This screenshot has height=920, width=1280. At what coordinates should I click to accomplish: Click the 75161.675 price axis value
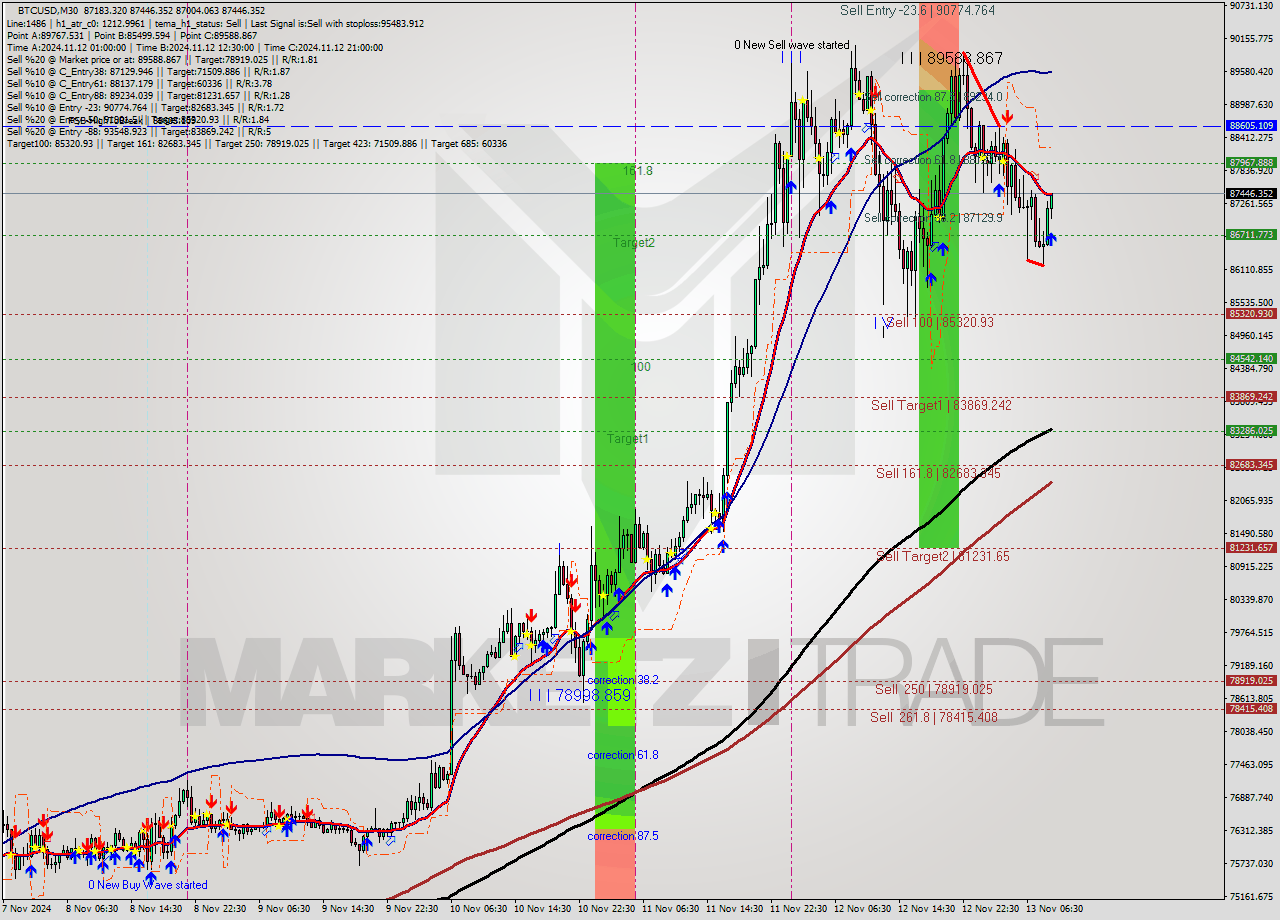tap(1251, 896)
